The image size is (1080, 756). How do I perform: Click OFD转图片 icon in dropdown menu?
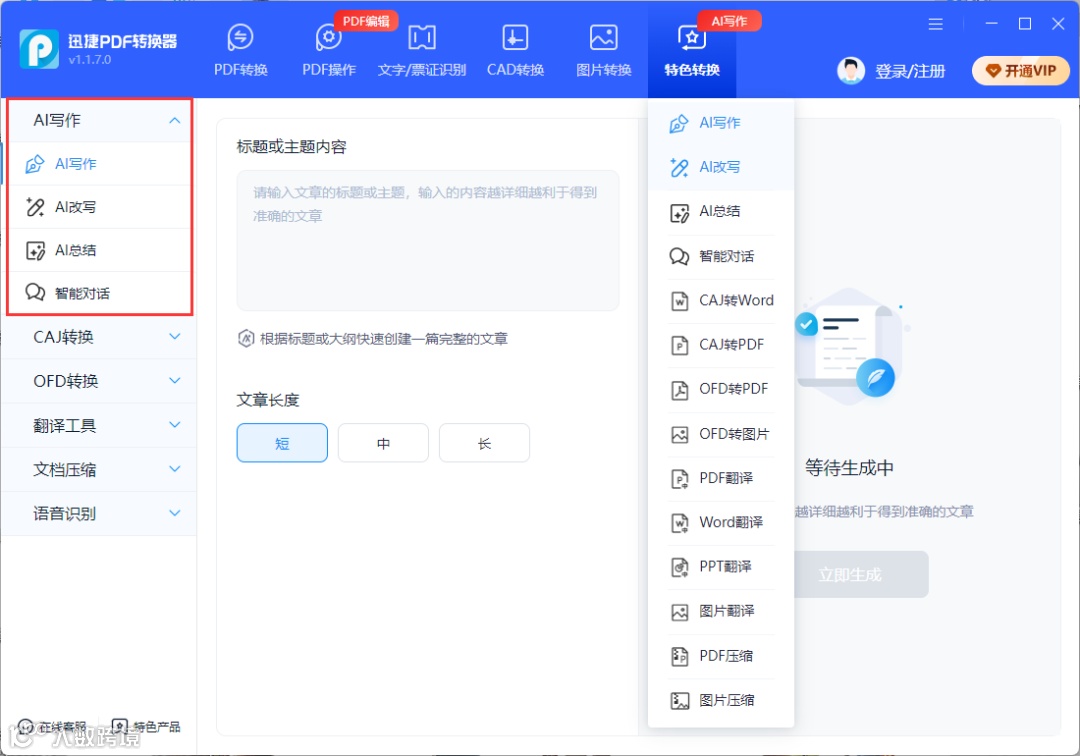(679, 434)
